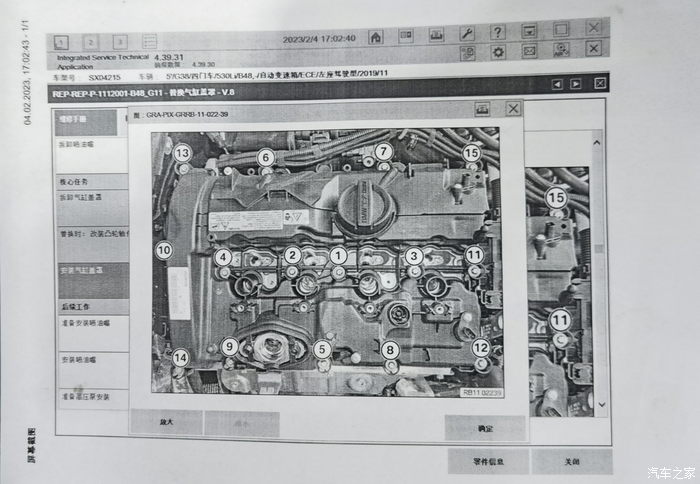Click the background document scrollbar thumb

click(x=599, y=249)
